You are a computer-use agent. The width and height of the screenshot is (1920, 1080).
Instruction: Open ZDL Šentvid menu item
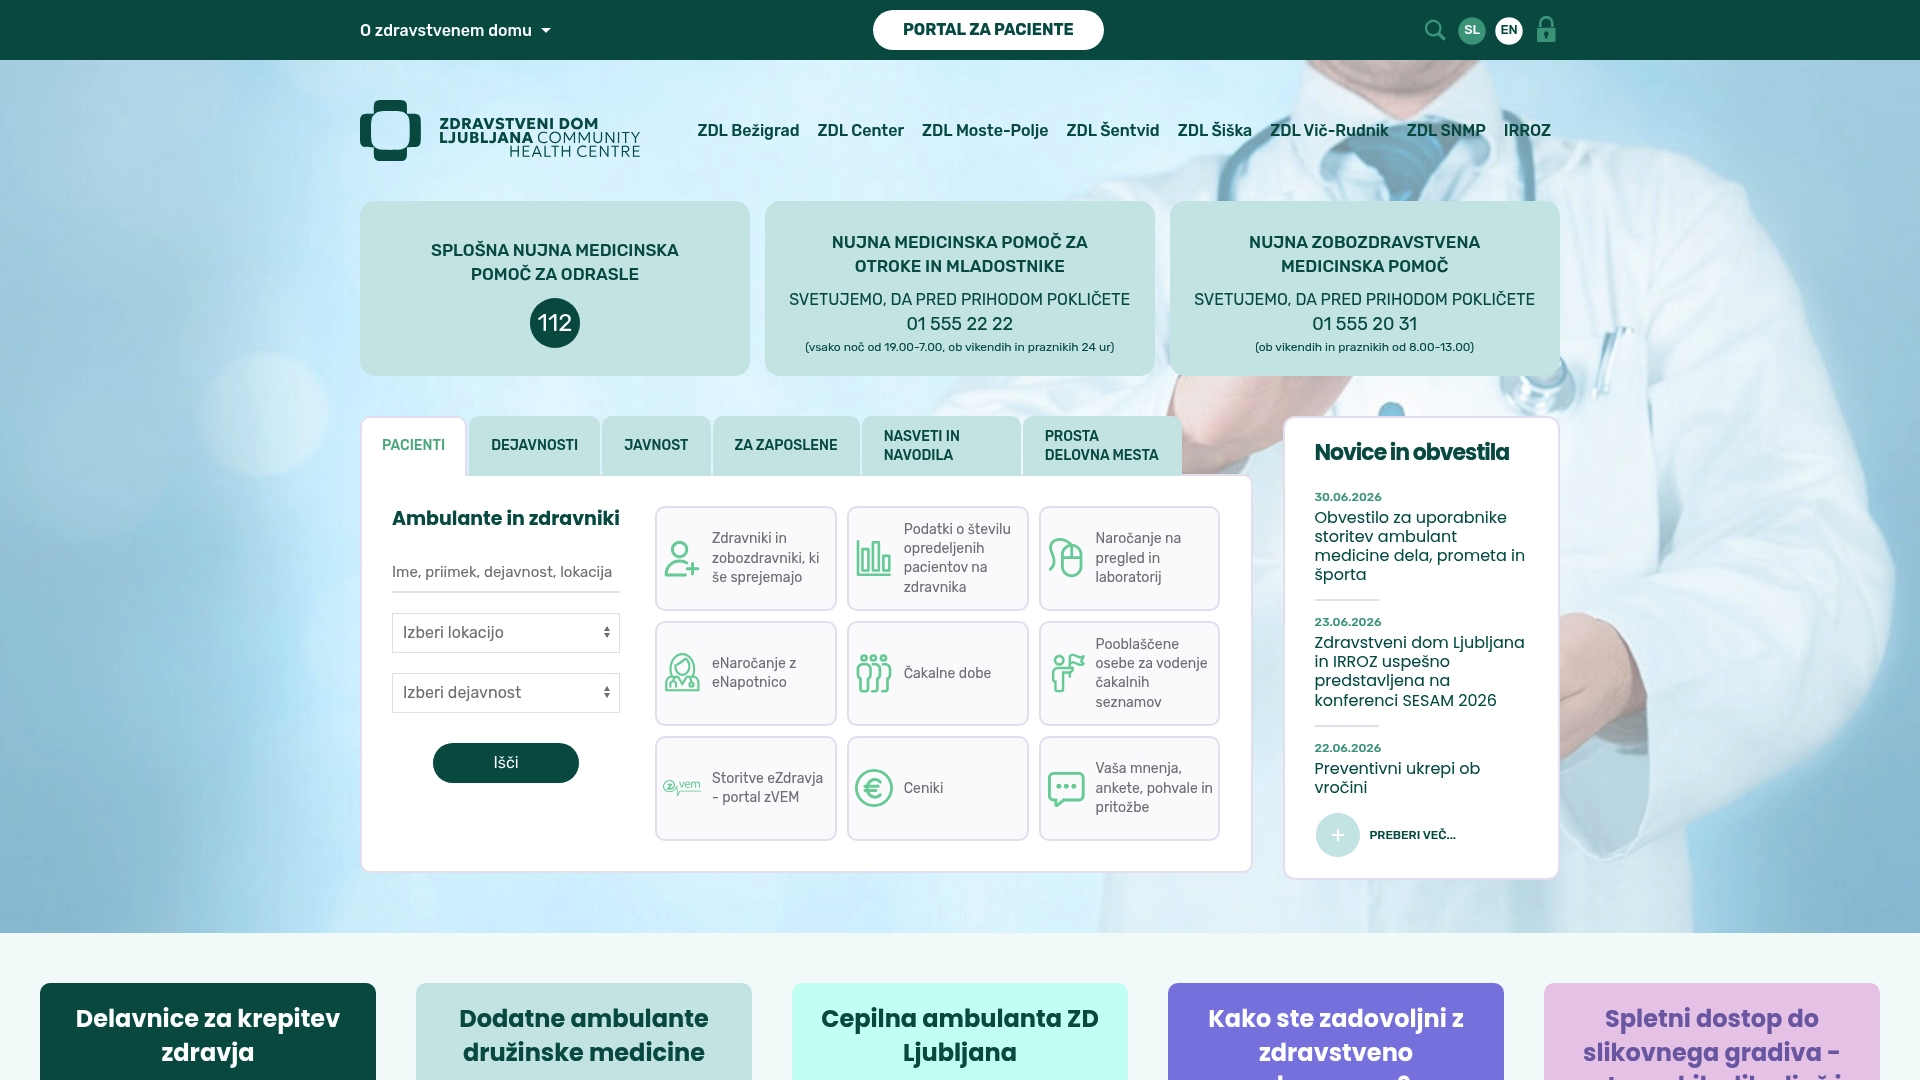pos(1113,130)
